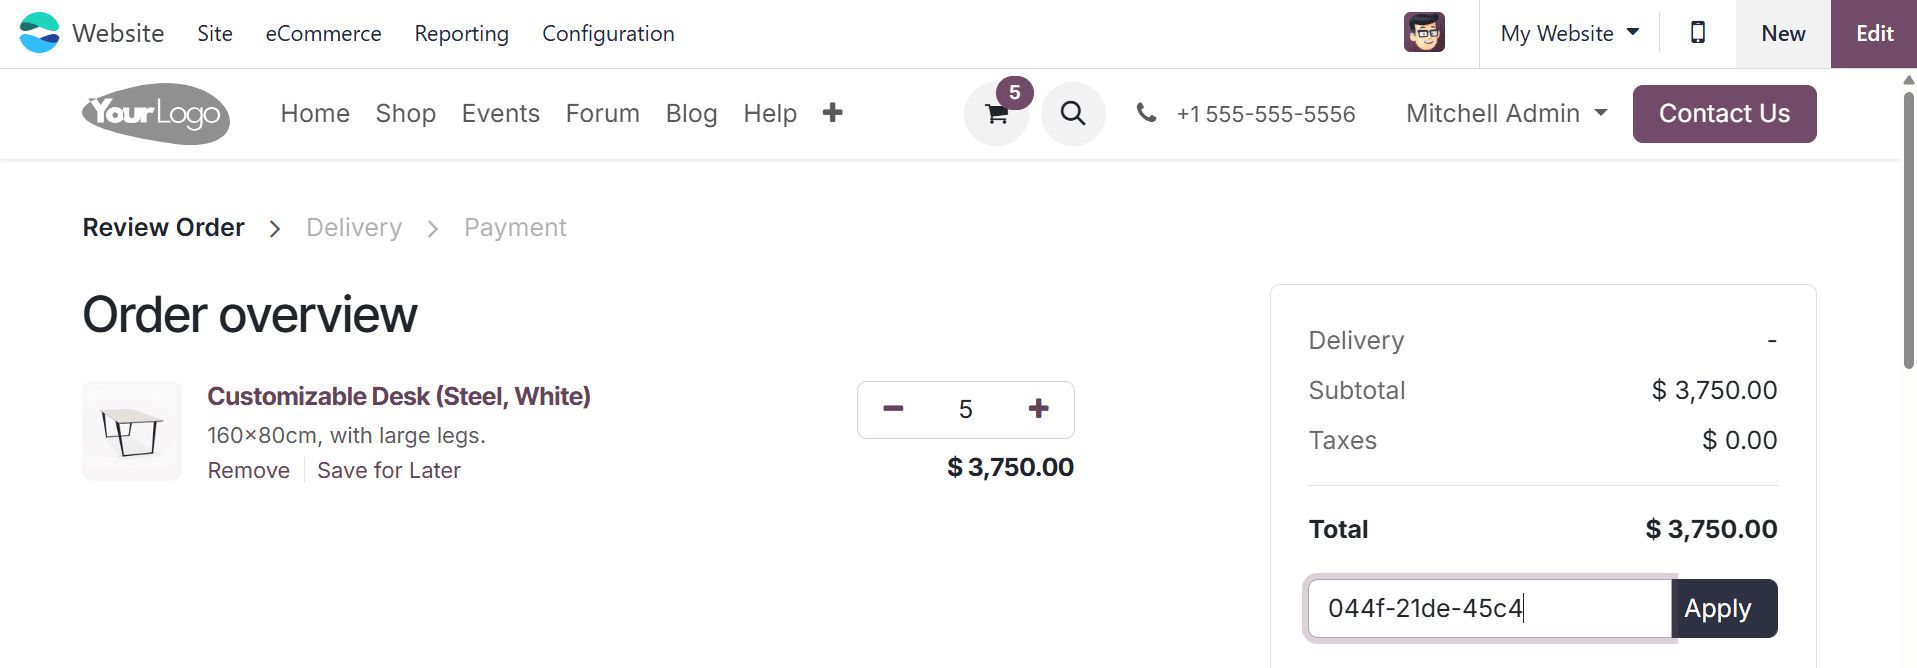The image size is (1917, 668).
Task: Open the My Website dropdown
Action: click(1568, 33)
